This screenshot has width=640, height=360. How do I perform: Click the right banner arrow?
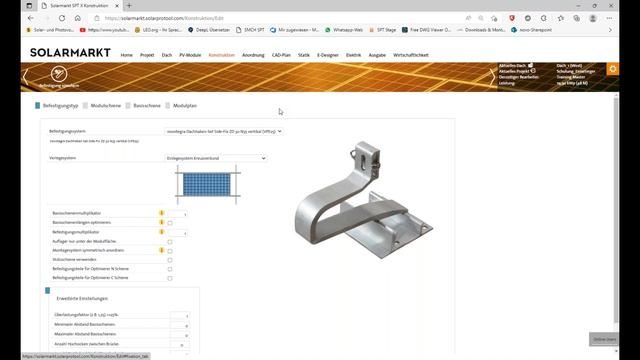click(492, 77)
